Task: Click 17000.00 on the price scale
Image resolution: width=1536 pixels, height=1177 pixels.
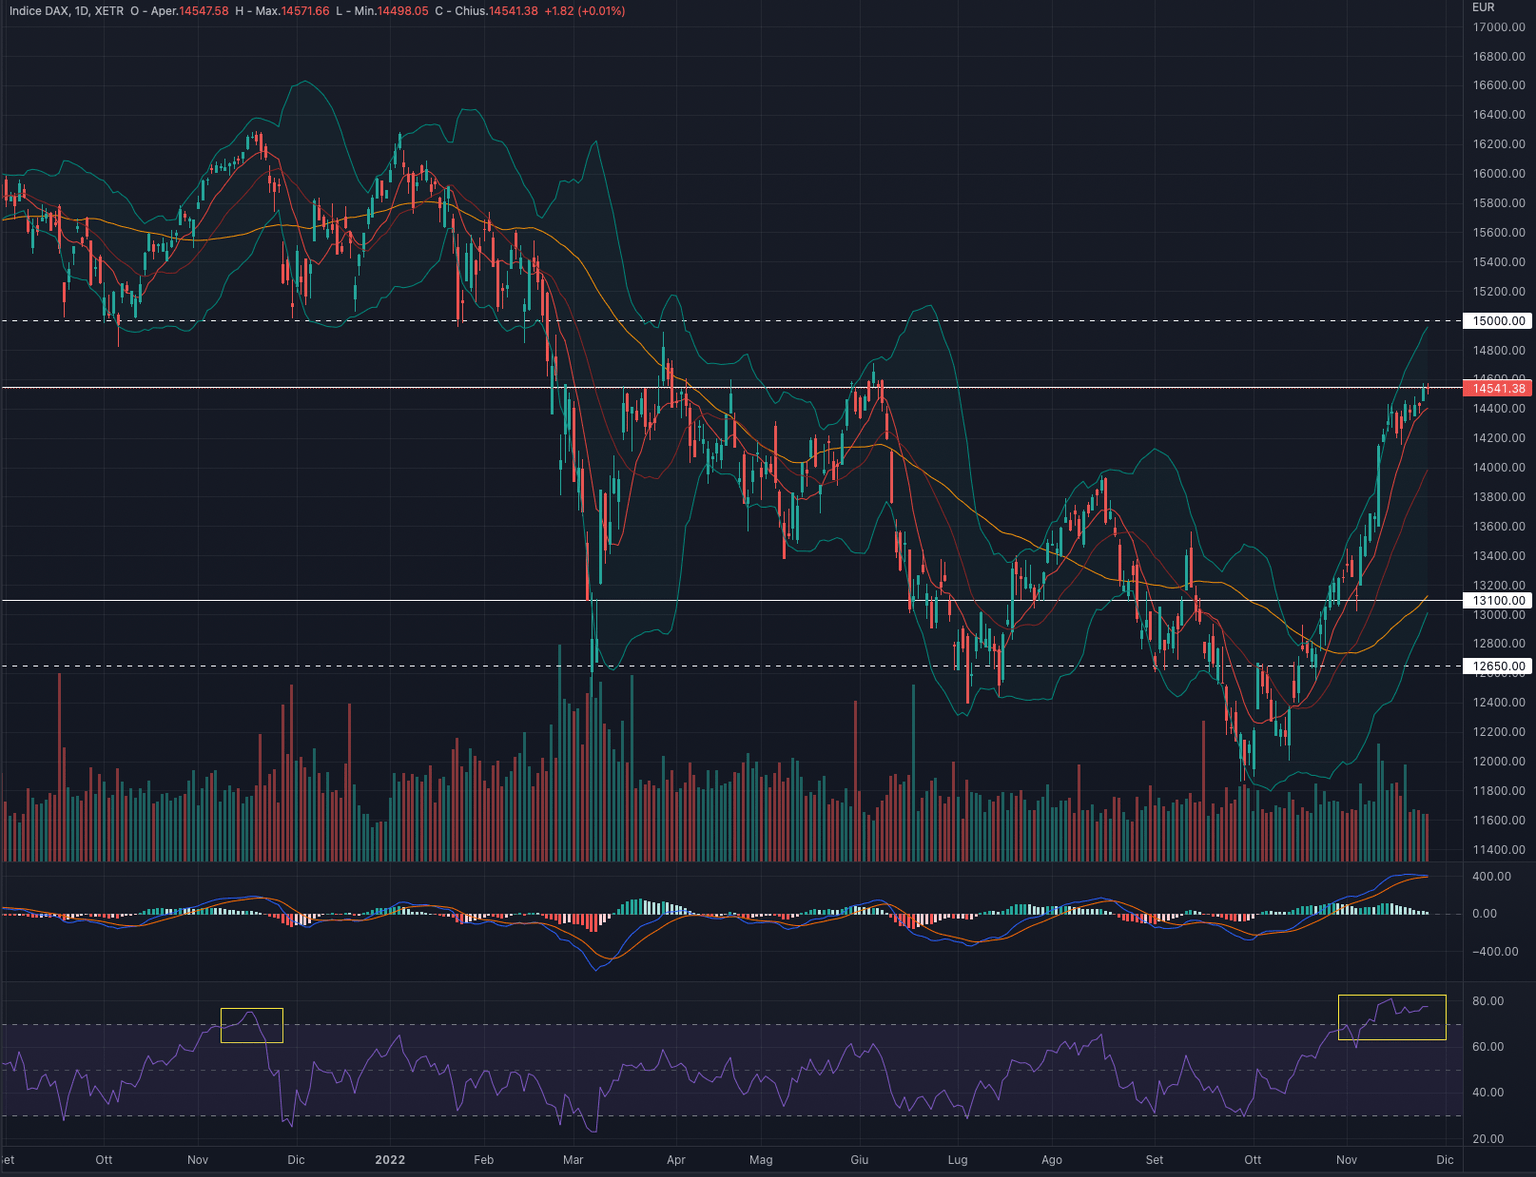Action: coord(1499,27)
